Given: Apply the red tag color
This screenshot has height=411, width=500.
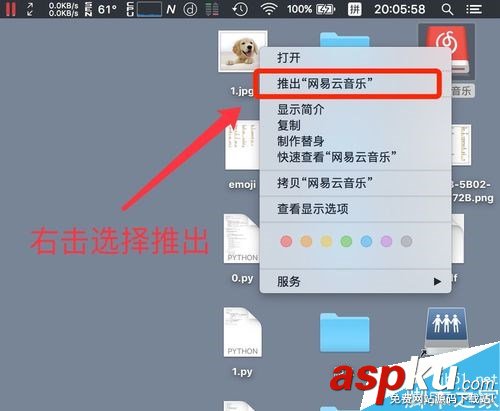Looking at the screenshot, I should click(x=286, y=241).
